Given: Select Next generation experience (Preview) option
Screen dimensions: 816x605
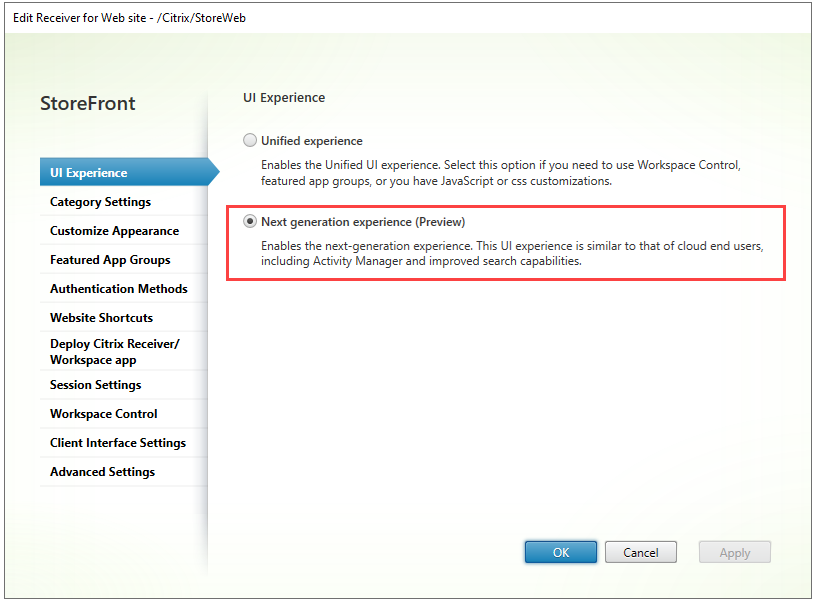Looking at the screenshot, I should pos(250,222).
